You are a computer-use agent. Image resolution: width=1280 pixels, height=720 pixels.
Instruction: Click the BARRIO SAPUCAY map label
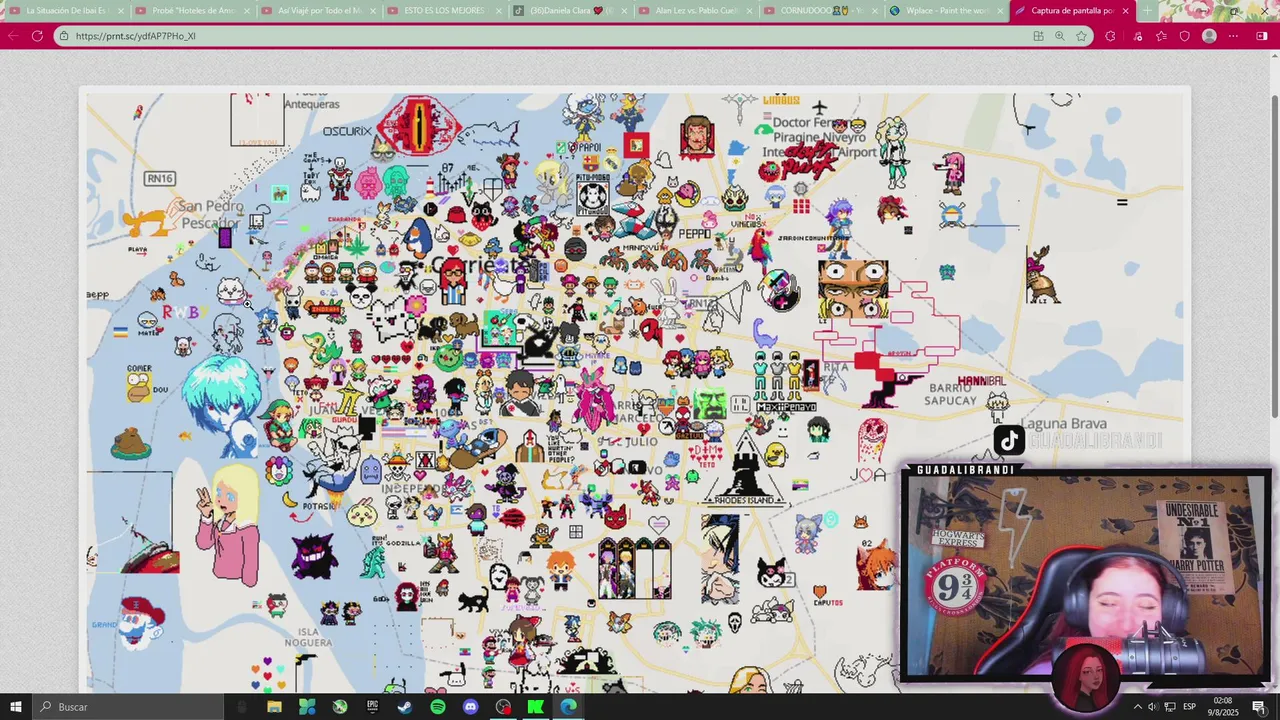[950, 394]
